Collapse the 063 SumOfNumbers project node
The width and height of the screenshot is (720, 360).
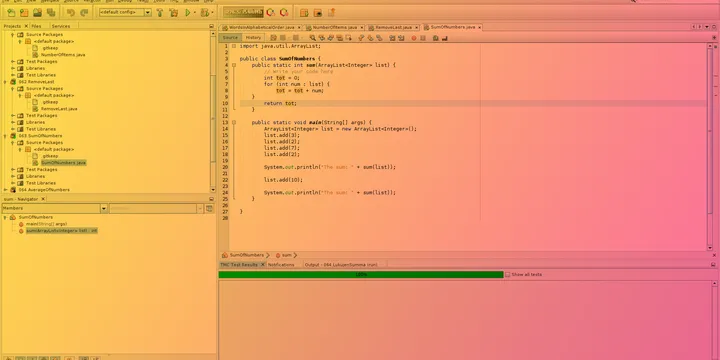pos(6,136)
